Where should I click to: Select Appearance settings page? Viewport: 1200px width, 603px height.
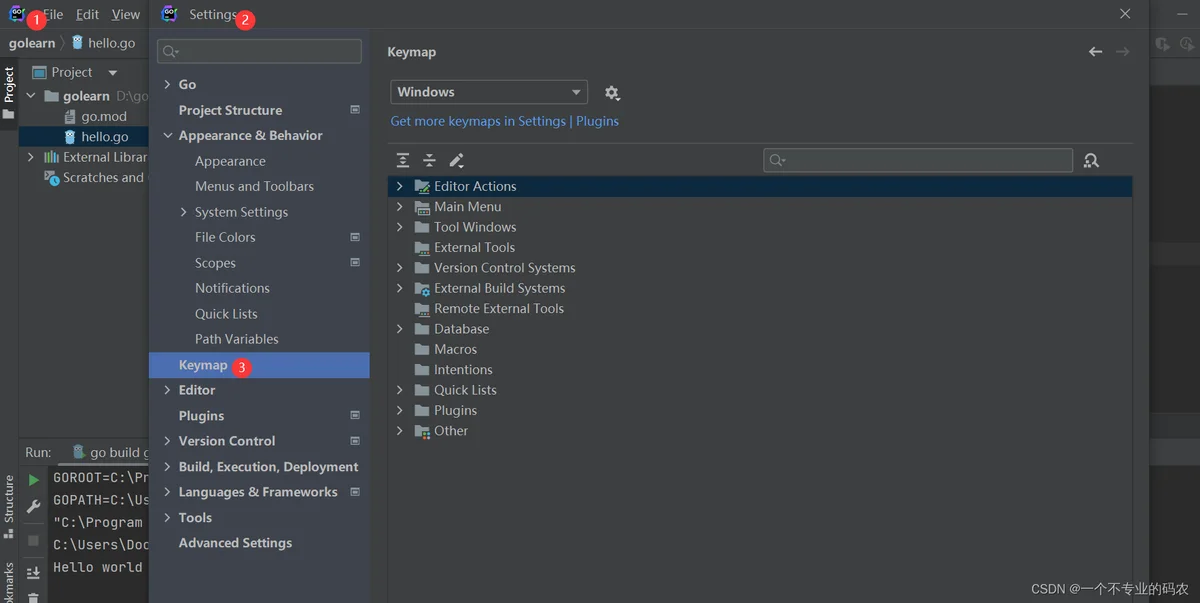click(x=230, y=161)
